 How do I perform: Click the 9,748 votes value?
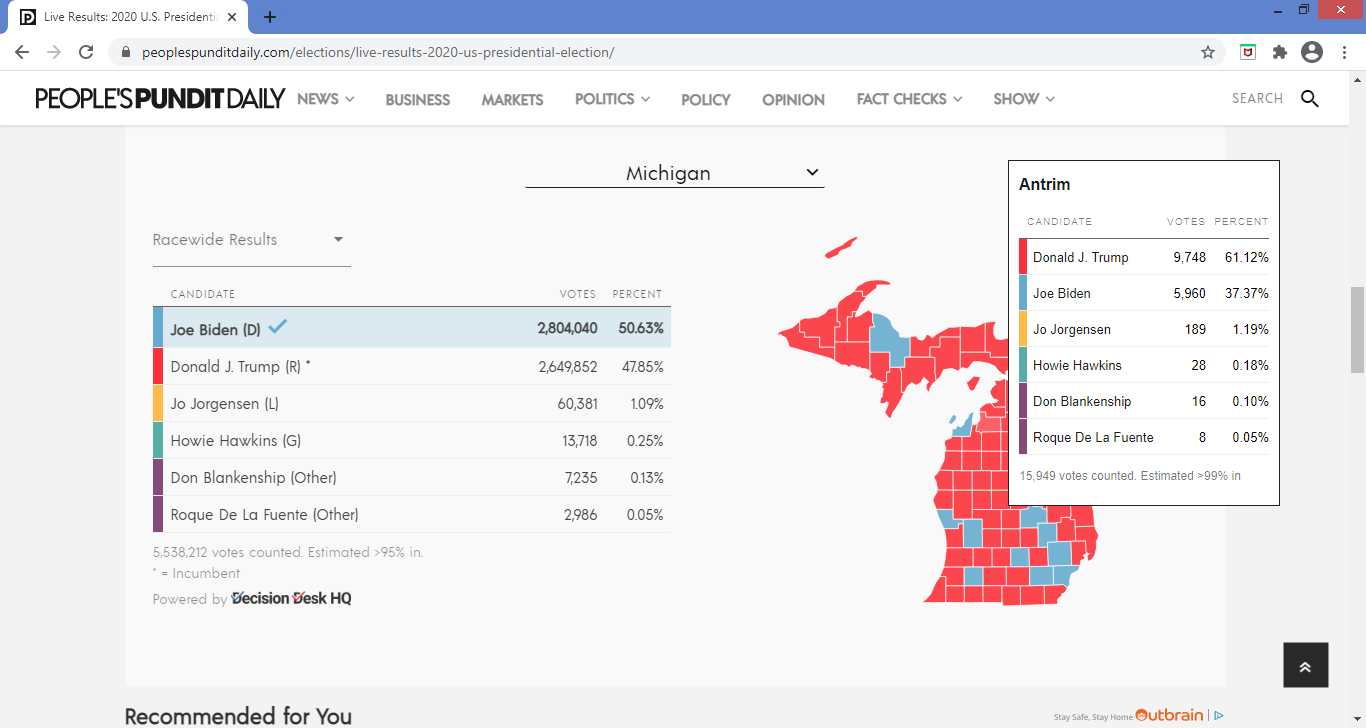pos(1189,257)
